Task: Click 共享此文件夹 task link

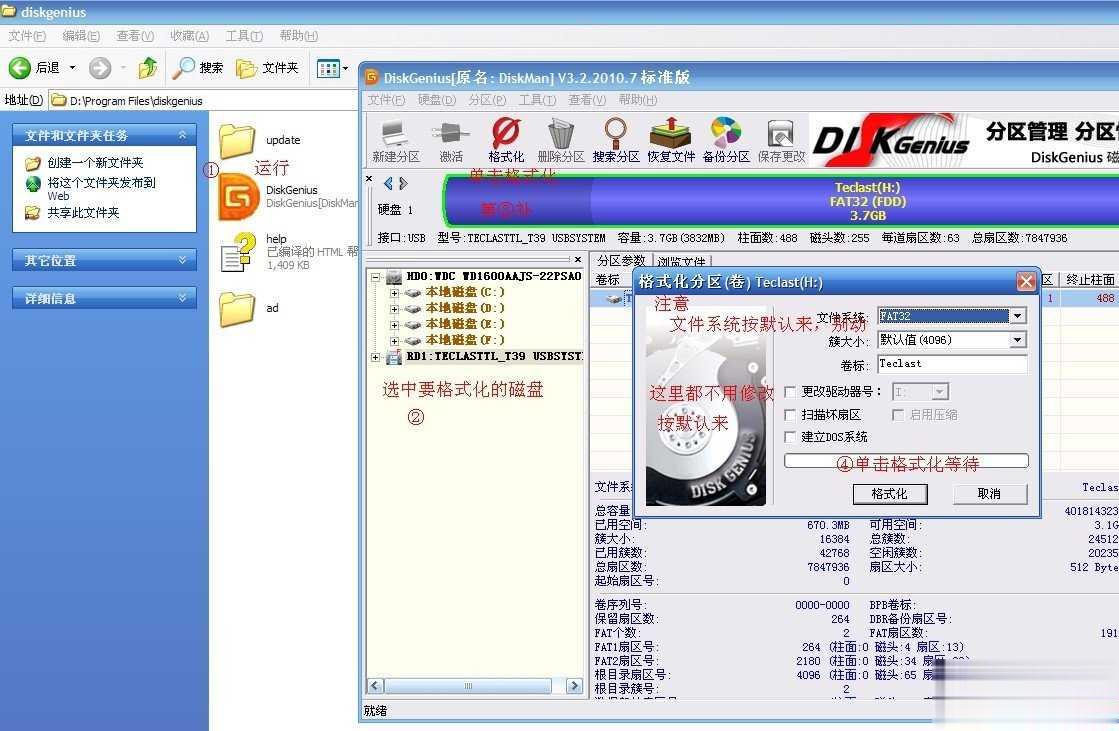Action: click(x=83, y=213)
